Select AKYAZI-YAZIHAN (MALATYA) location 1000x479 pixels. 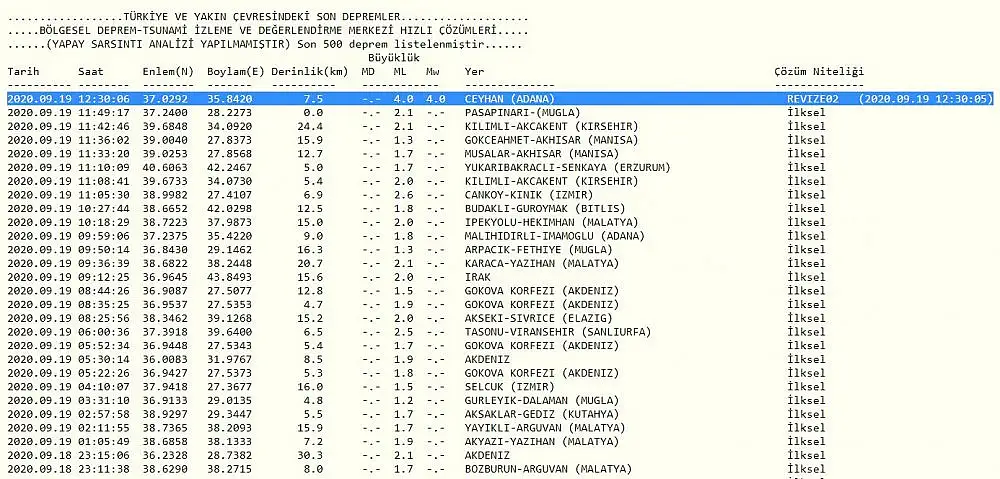coord(541,441)
